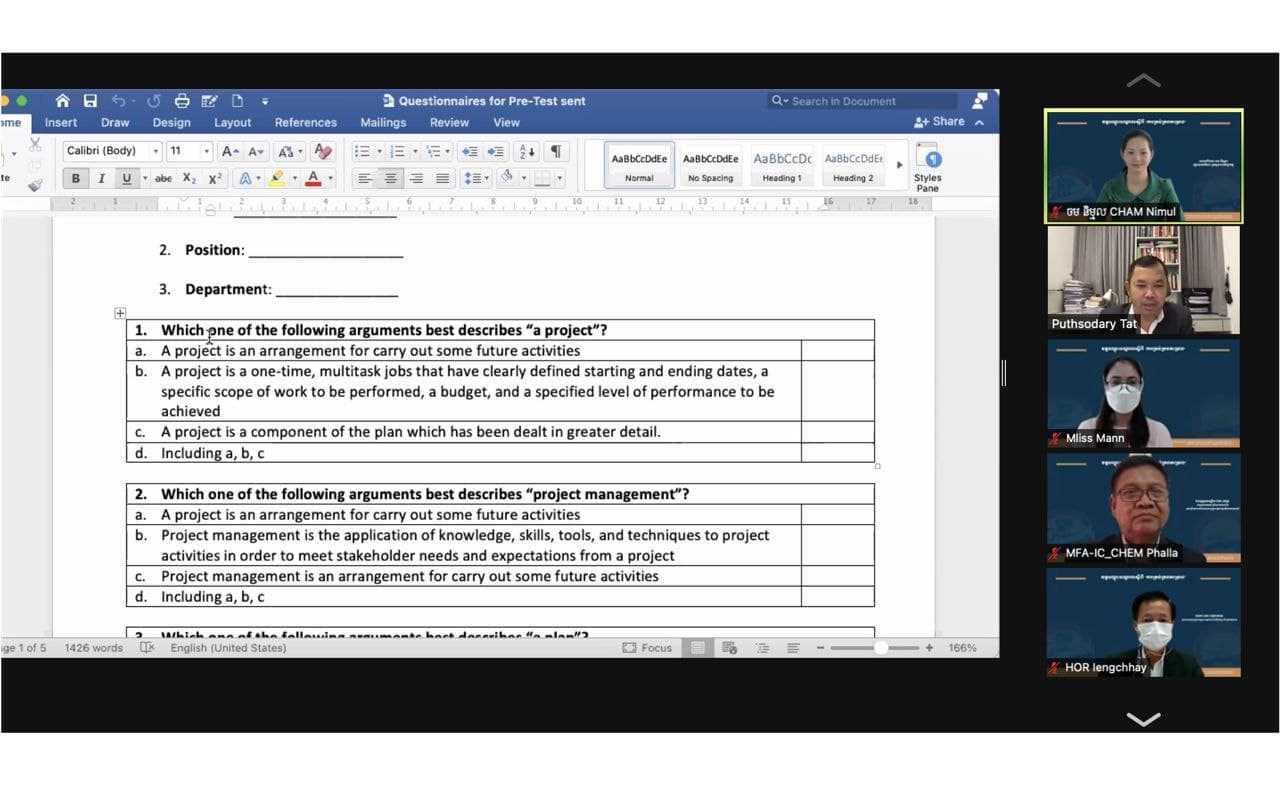This screenshot has height=800, width=1280.
Task: Open the Styles Pane
Action: tap(928, 167)
